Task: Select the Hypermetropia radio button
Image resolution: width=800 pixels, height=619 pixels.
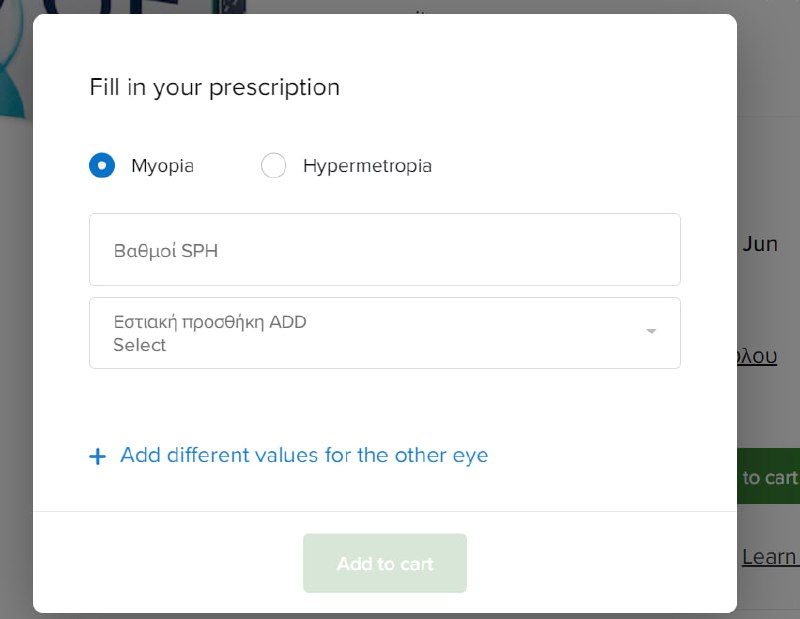Action: [273, 166]
